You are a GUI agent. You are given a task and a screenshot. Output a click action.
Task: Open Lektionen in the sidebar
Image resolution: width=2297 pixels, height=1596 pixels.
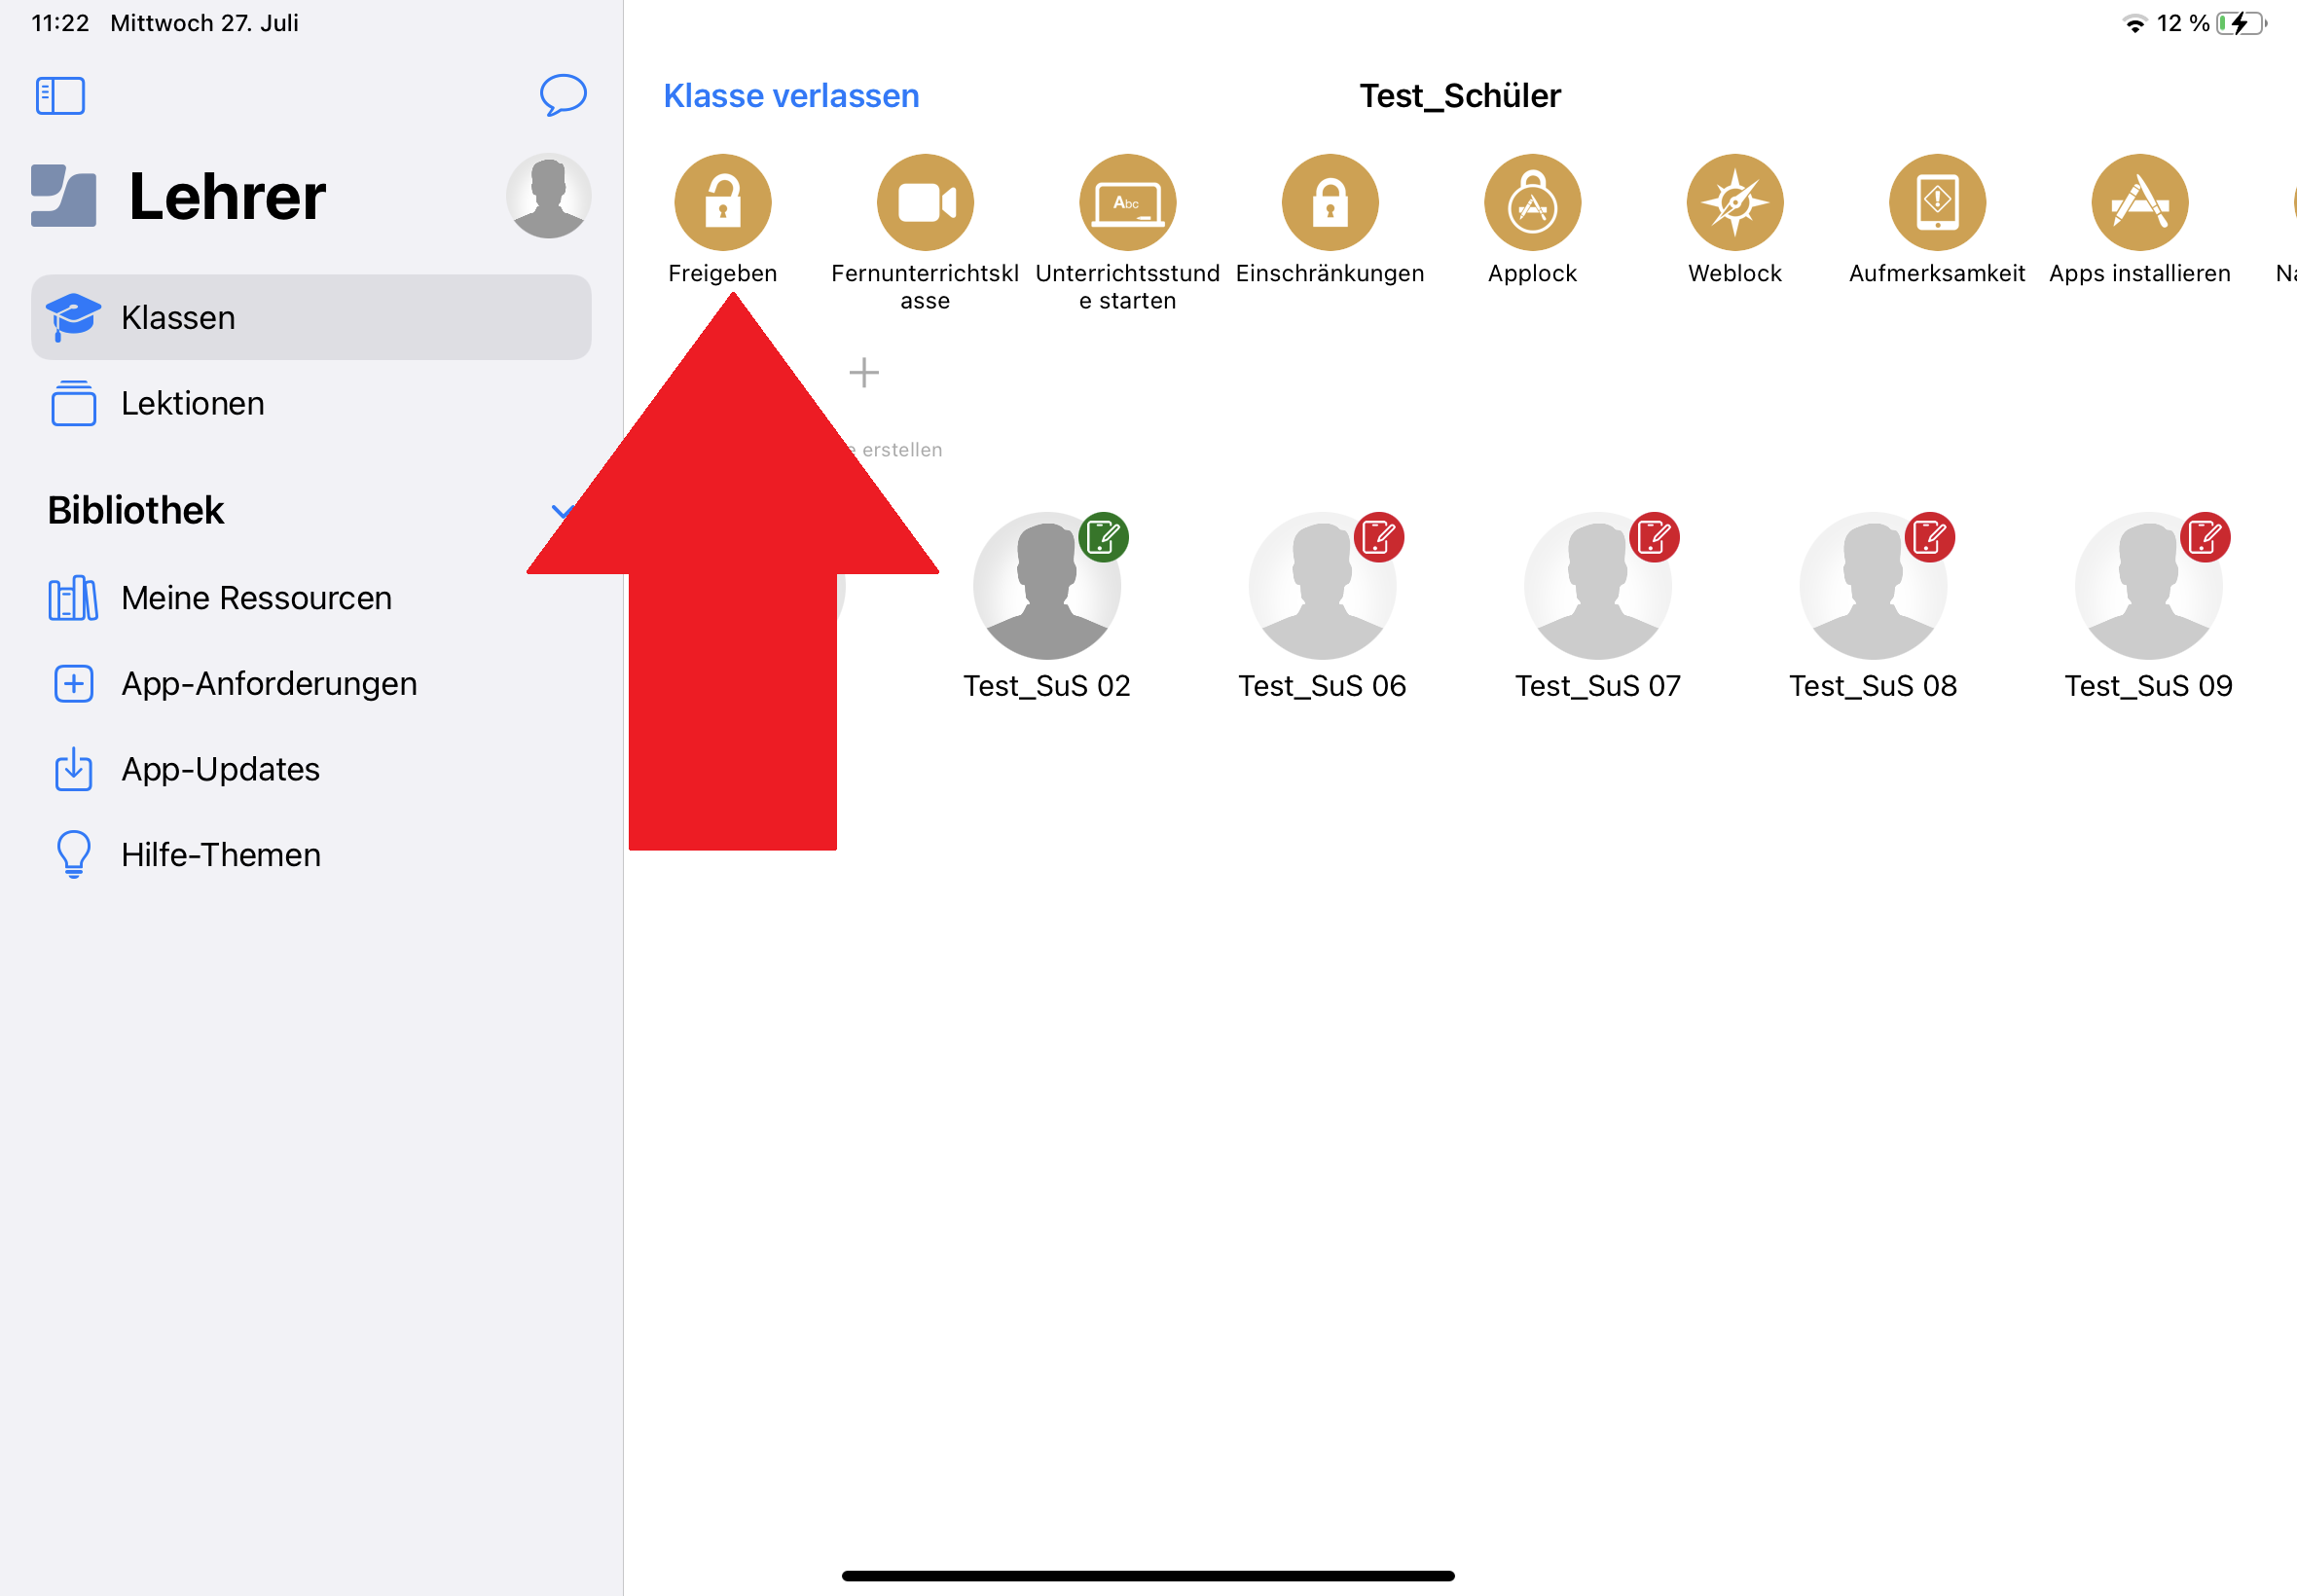click(311, 403)
